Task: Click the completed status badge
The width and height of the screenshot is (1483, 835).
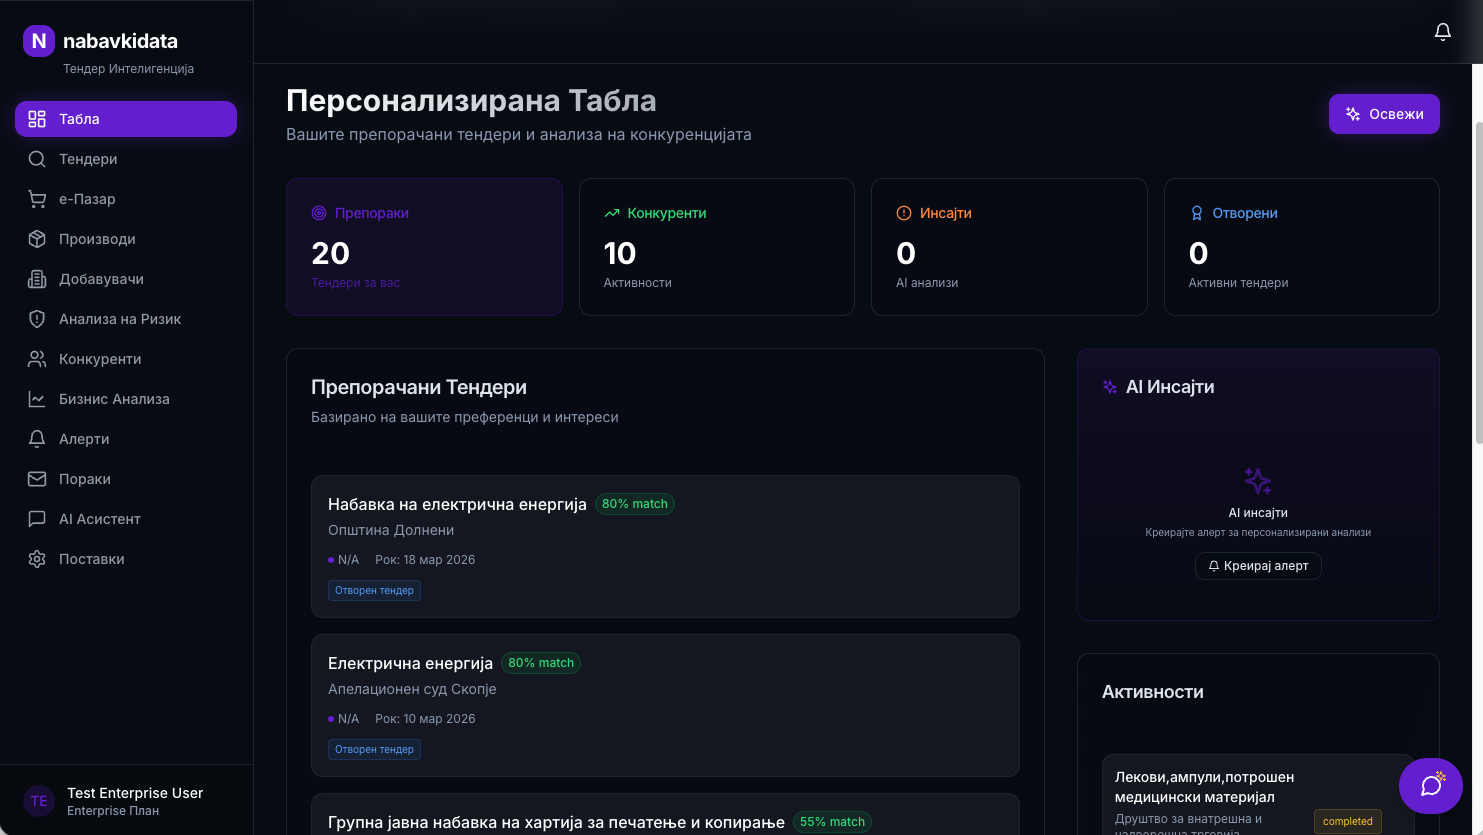Action: pos(1347,821)
